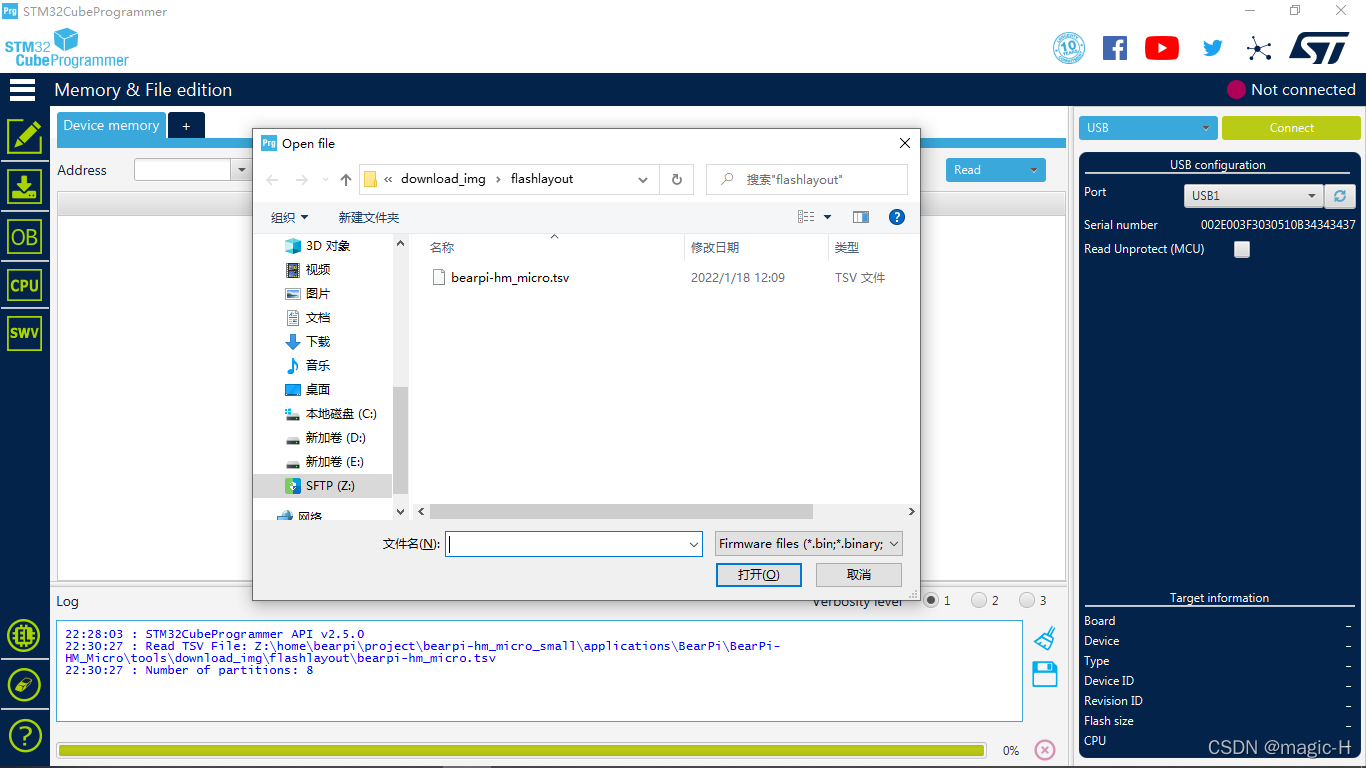Open the Address field dropdown
Viewport: 1366px width, 768px height.
(241, 170)
